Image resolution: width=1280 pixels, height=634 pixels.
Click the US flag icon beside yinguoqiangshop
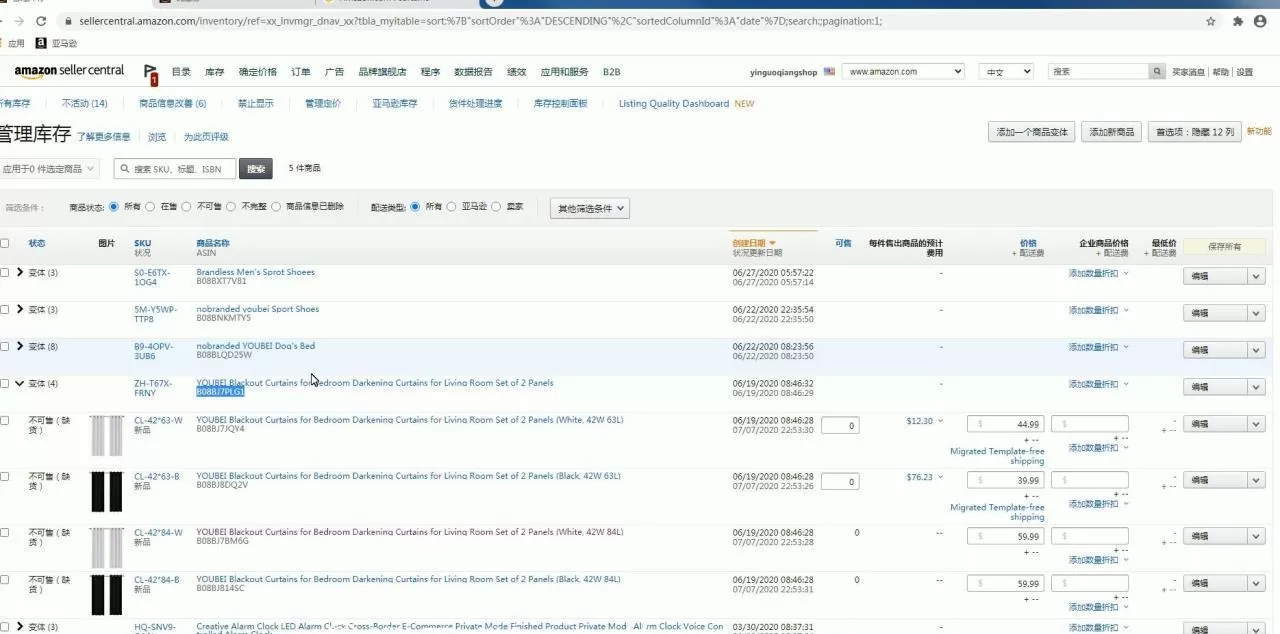click(x=828, y=71)
